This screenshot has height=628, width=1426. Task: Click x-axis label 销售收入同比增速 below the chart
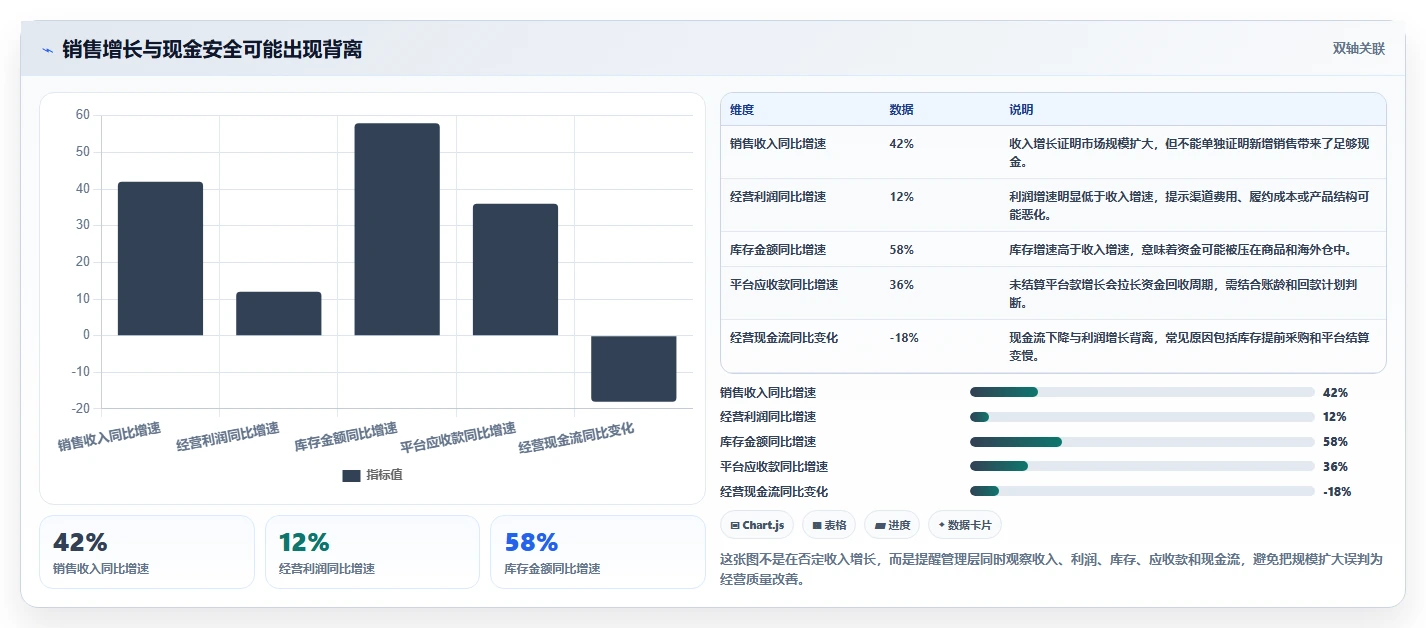pos(110,436)
